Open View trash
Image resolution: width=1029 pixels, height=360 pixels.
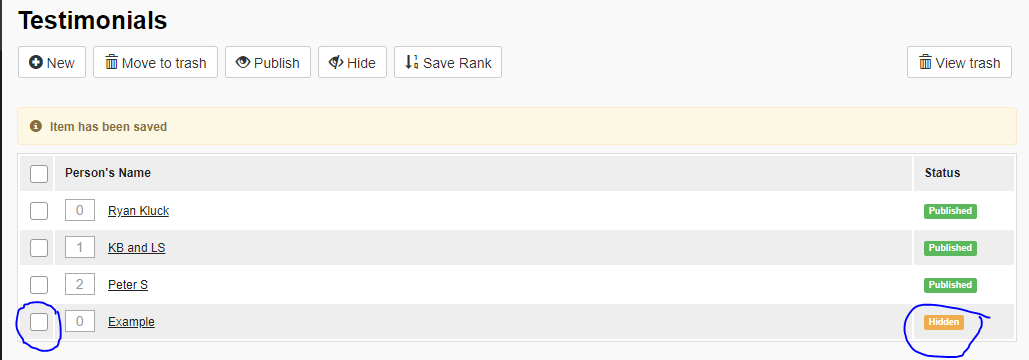[959, 62]
